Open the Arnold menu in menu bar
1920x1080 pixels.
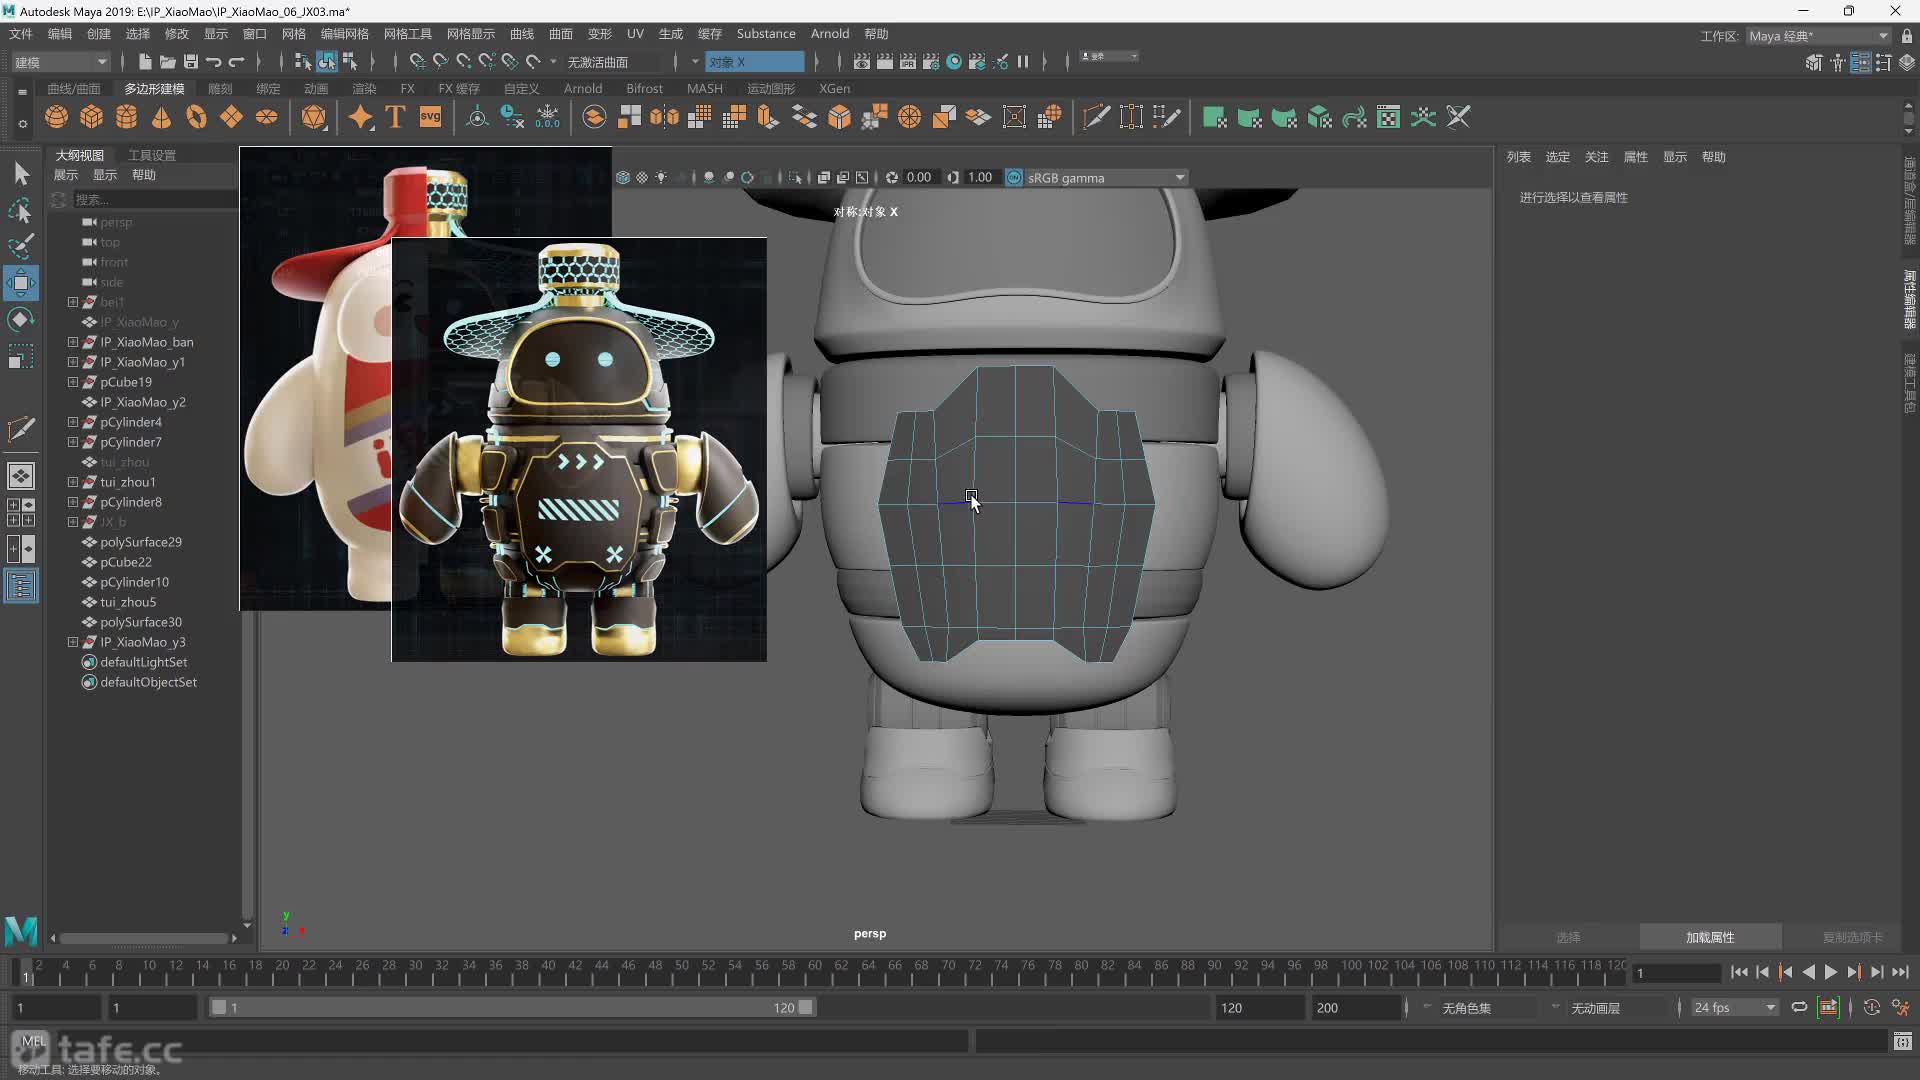coord(830,34)
